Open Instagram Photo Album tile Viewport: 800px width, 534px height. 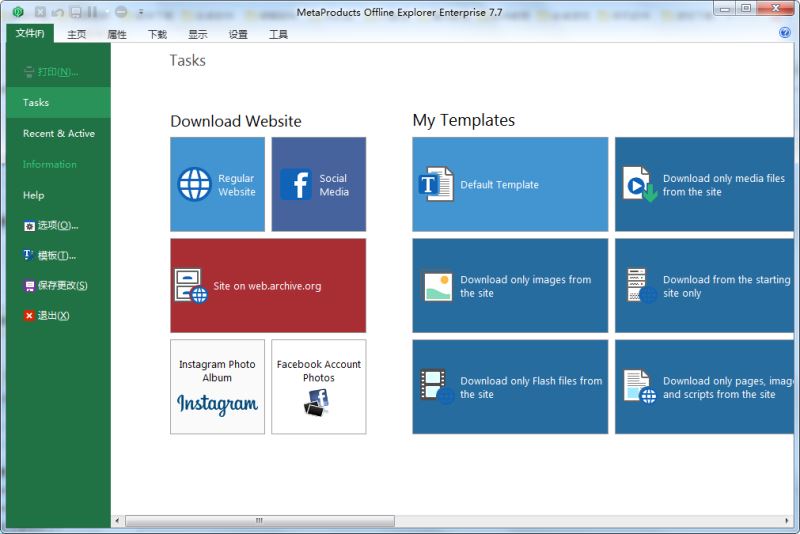click(217, 387)
